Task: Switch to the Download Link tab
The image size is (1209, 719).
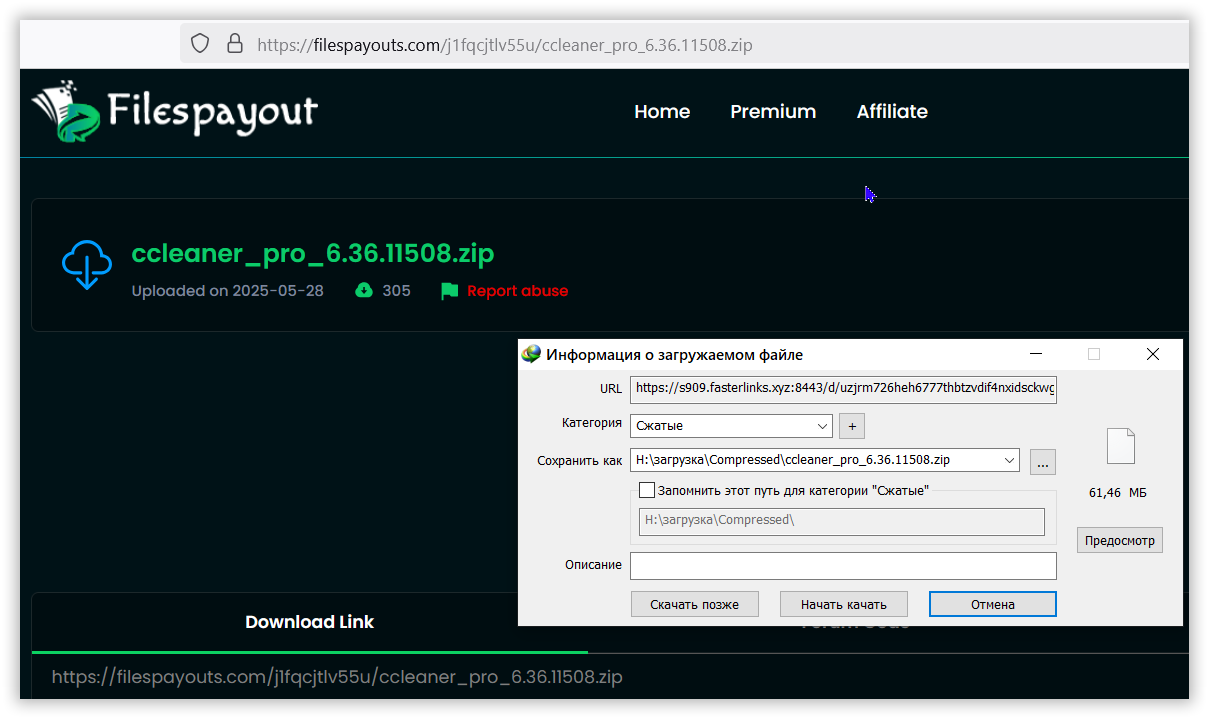Action: click(310, 622)
